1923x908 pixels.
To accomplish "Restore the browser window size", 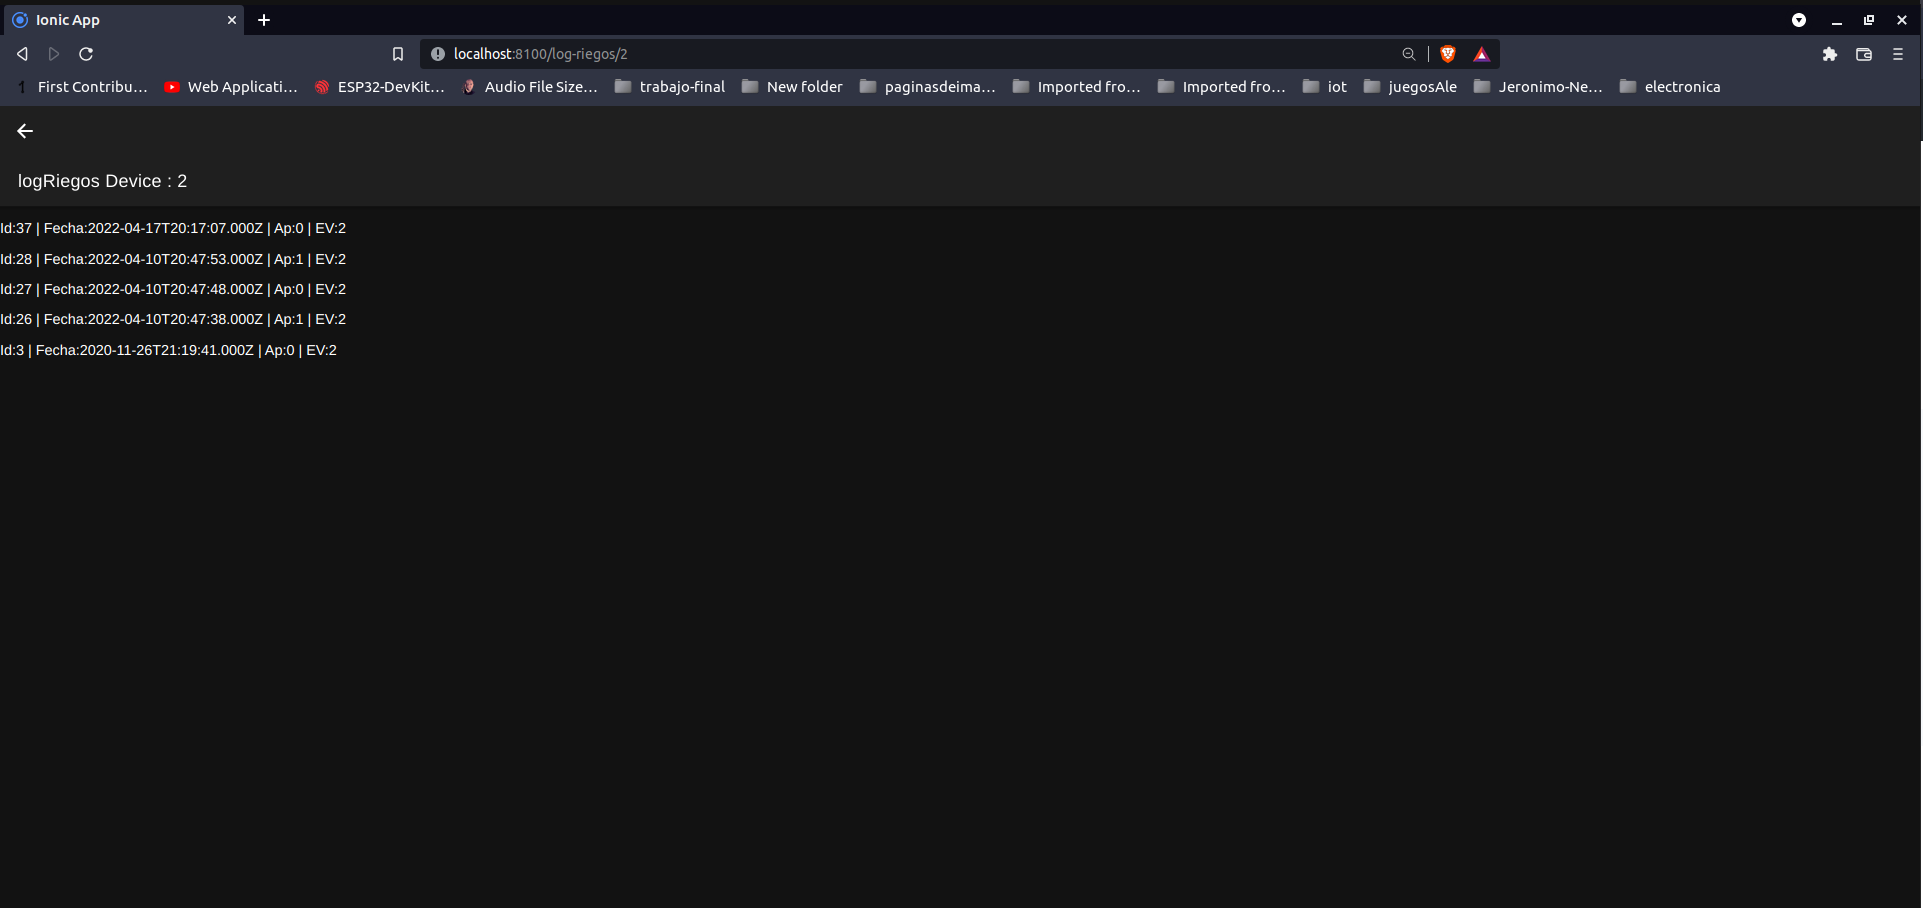I will [x=1869, y=20].
